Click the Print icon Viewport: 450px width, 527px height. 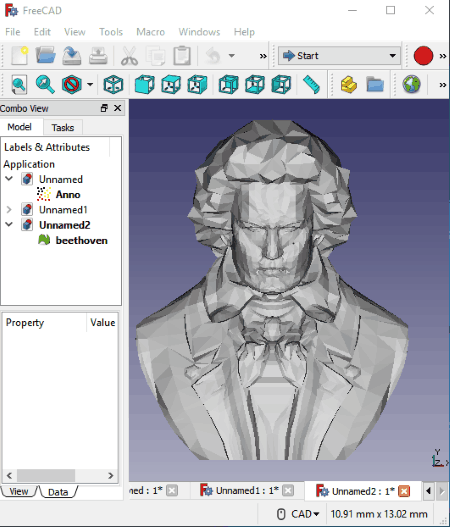[98, 55]
